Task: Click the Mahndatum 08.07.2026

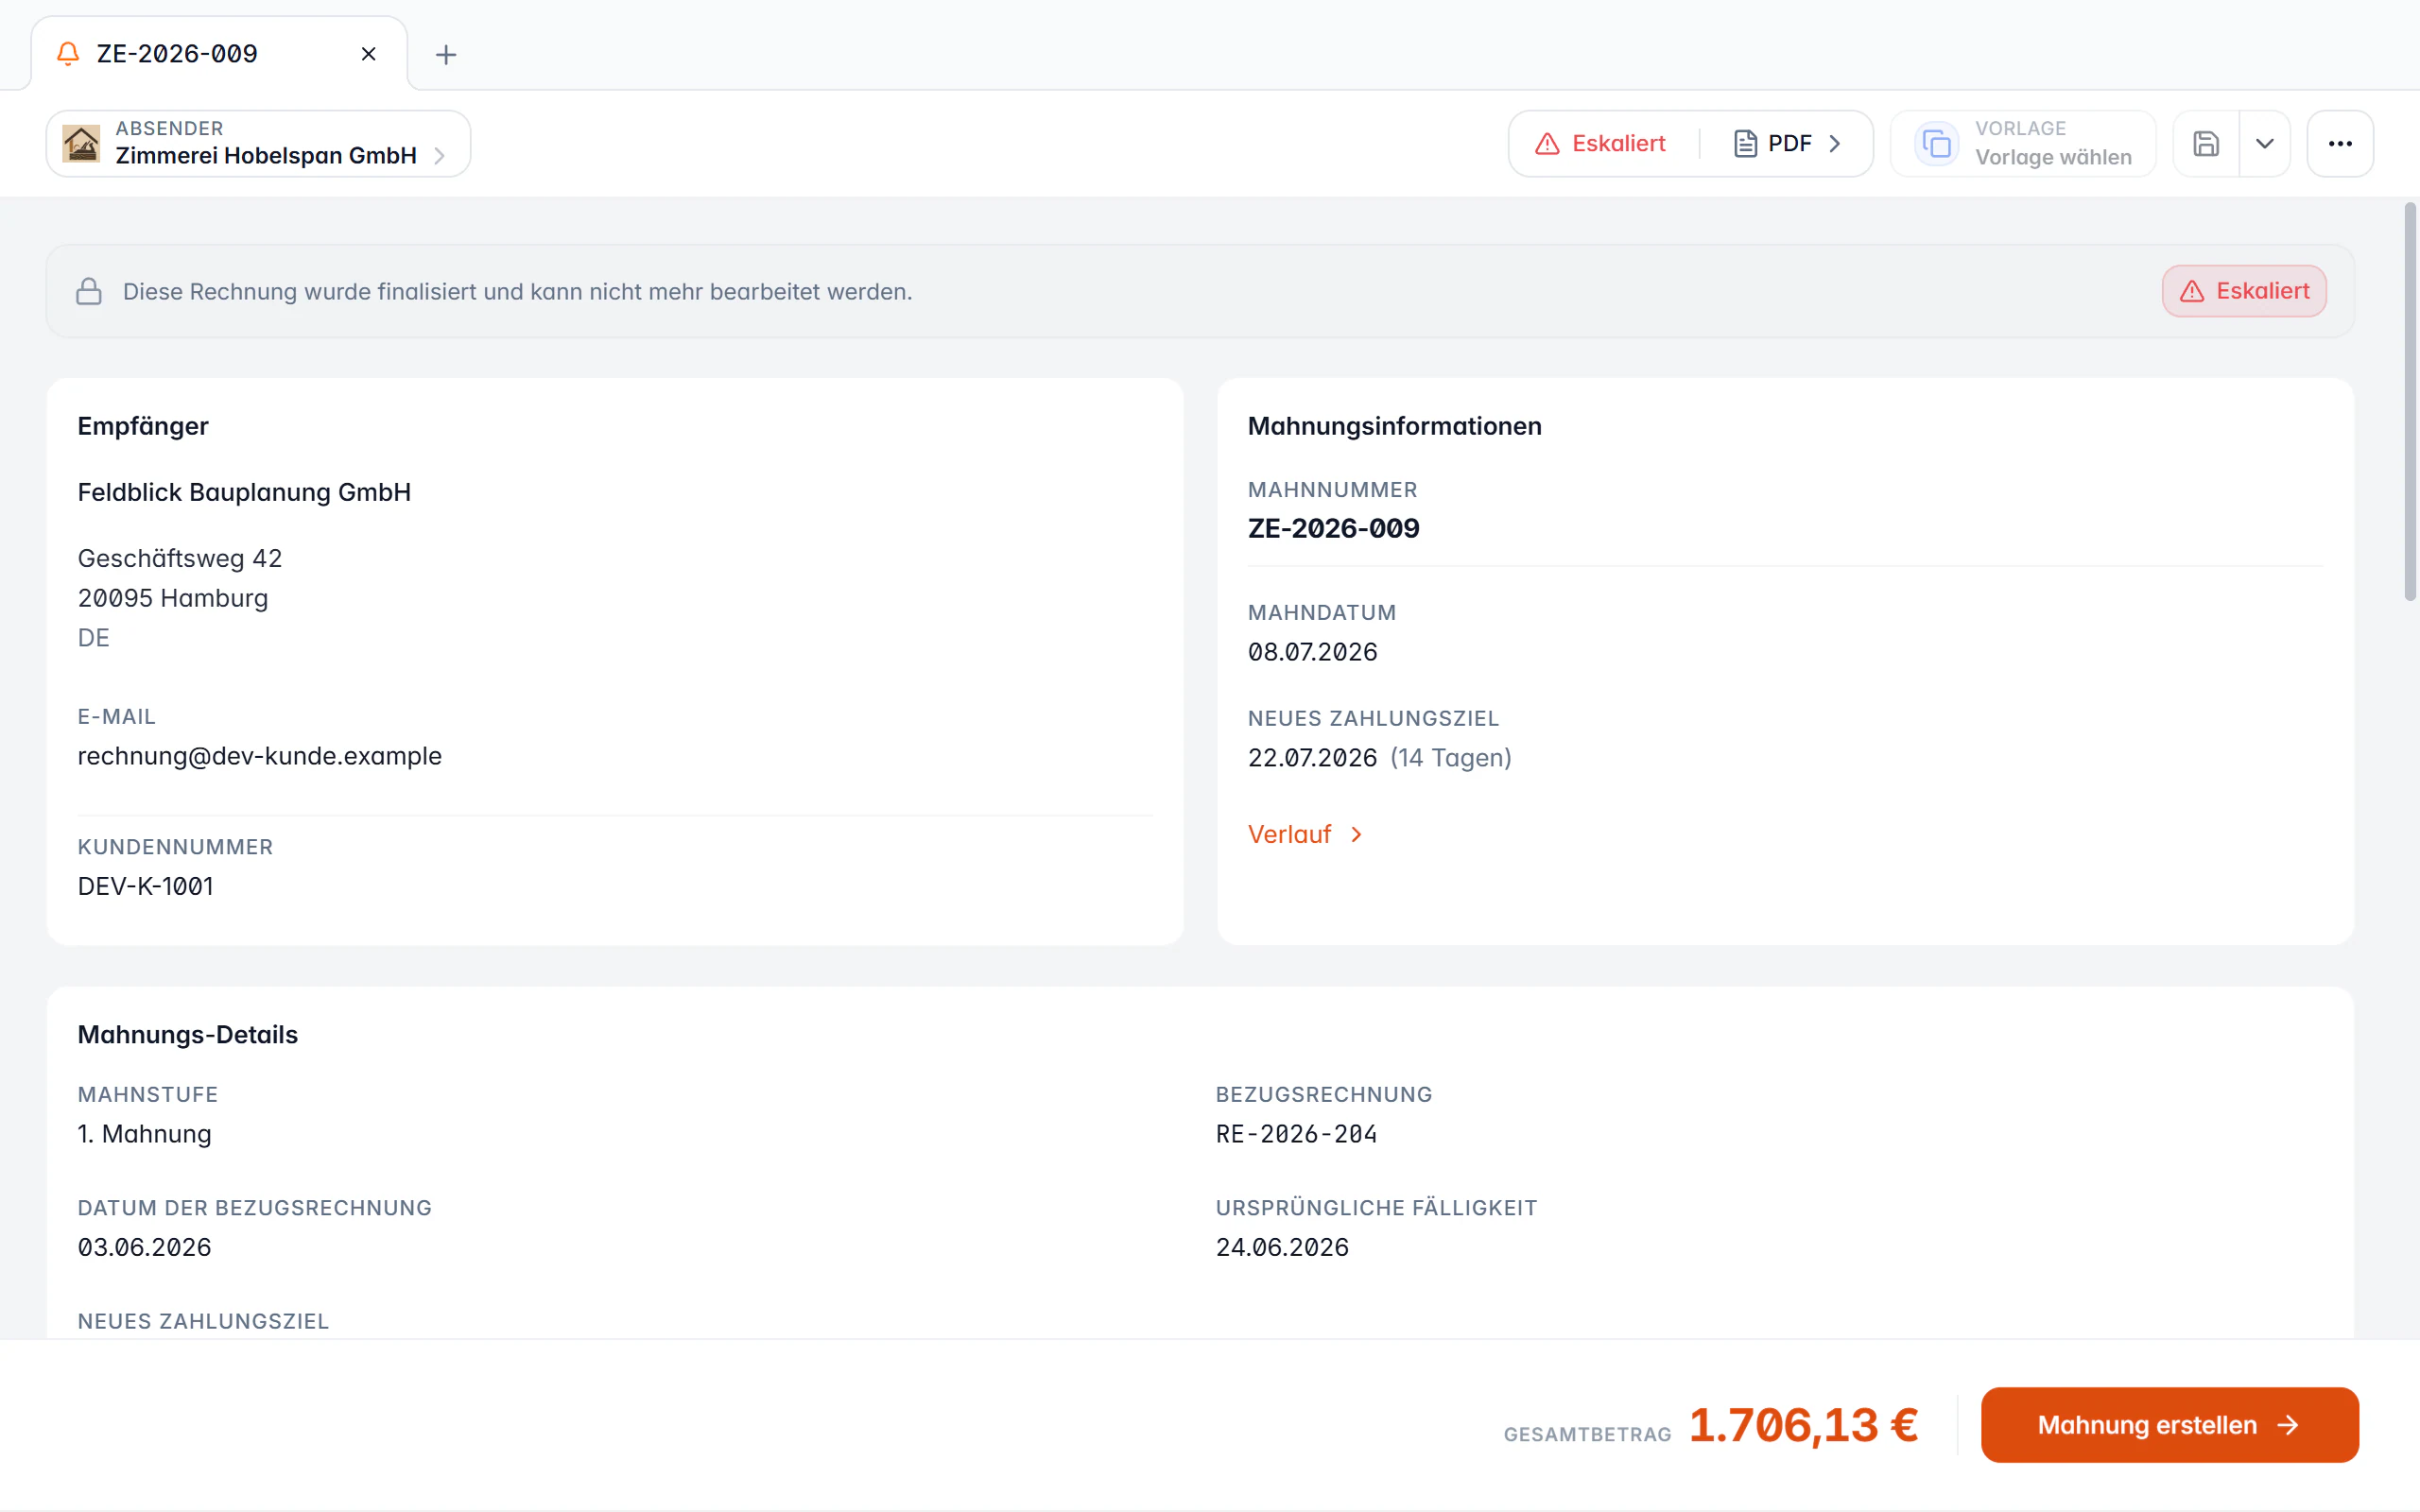Action: [x=1312, y=652]
